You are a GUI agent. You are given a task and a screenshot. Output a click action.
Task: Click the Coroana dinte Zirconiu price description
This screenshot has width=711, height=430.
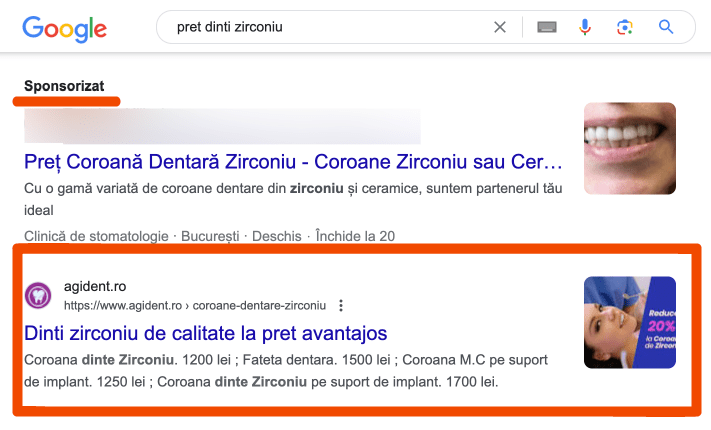[286, 371]
